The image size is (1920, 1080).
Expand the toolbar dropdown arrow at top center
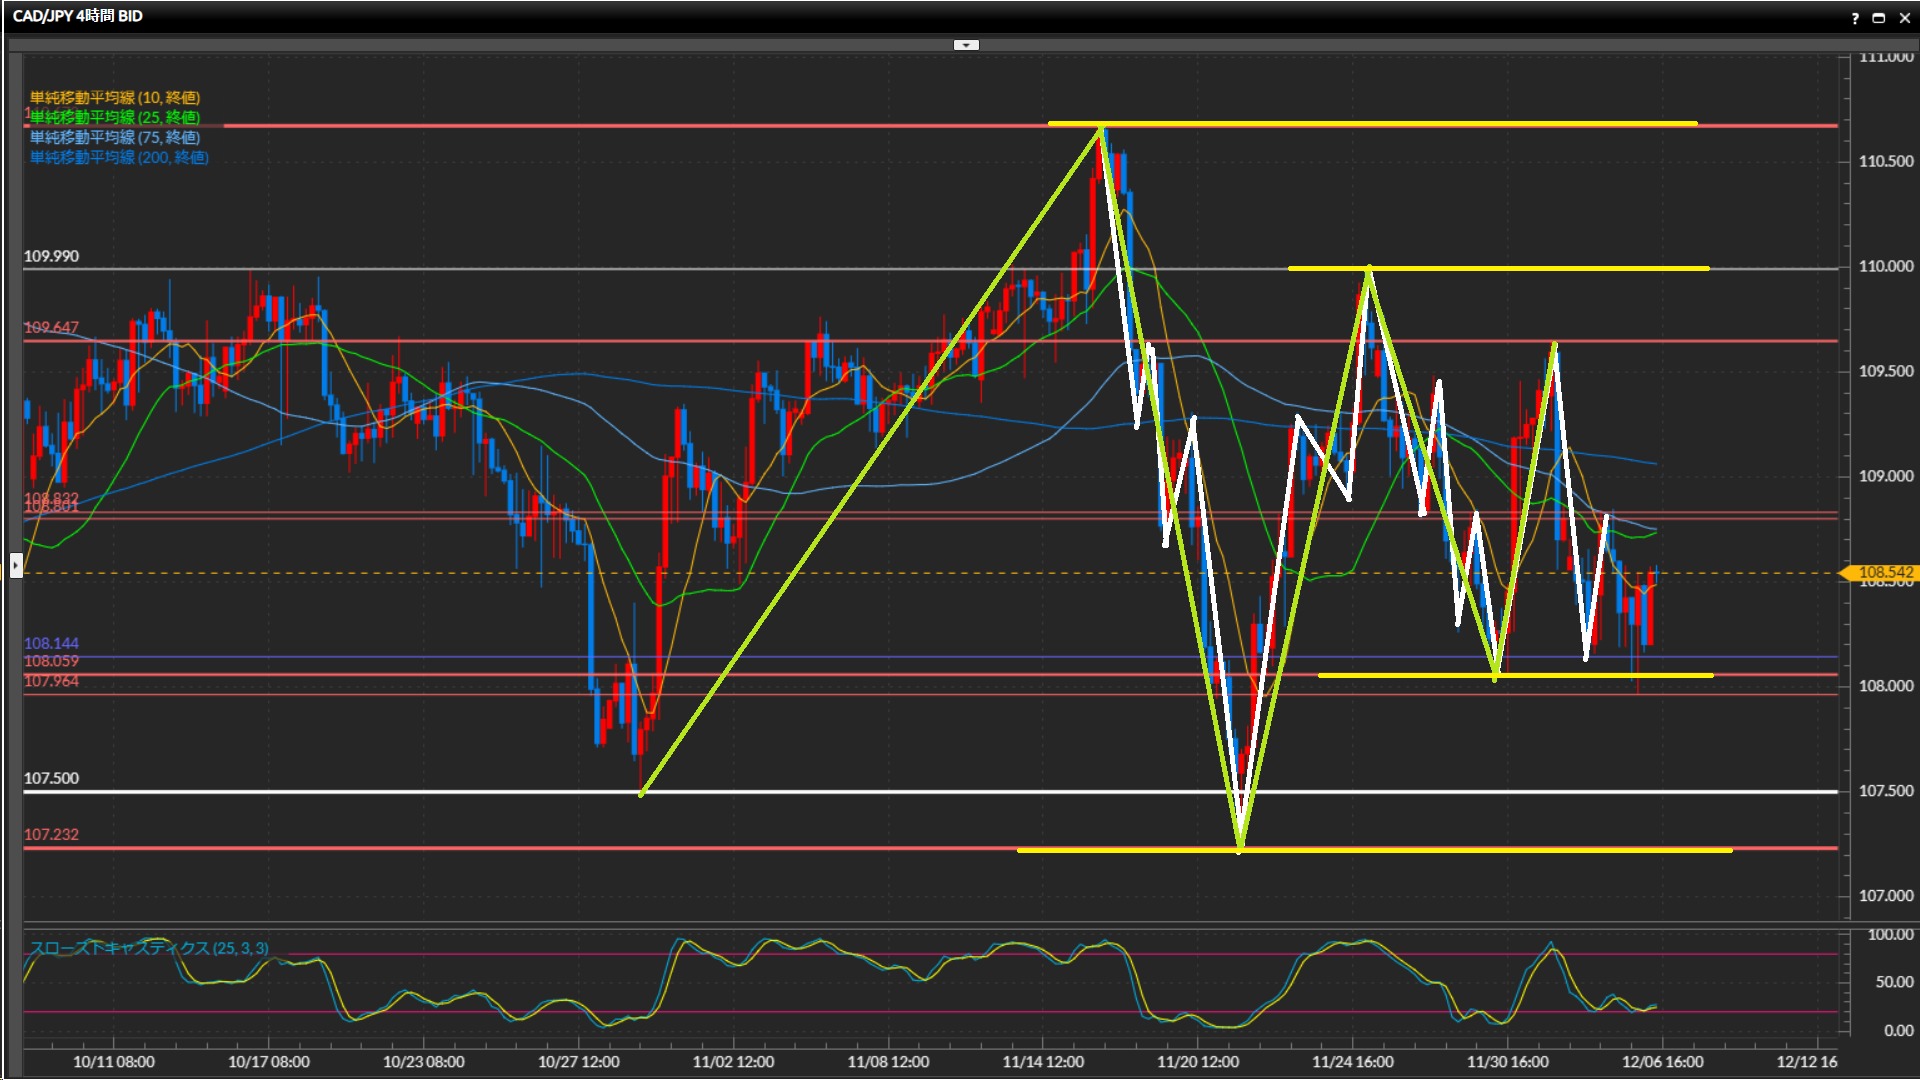966,45
